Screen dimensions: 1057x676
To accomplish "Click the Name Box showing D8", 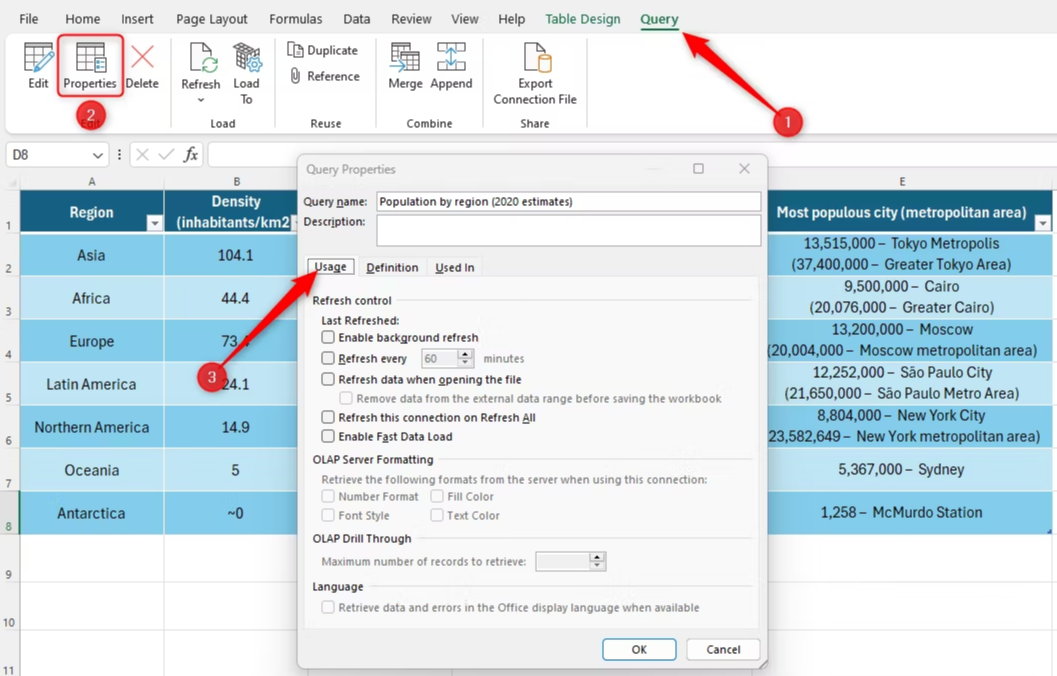I will click(47, 155).
